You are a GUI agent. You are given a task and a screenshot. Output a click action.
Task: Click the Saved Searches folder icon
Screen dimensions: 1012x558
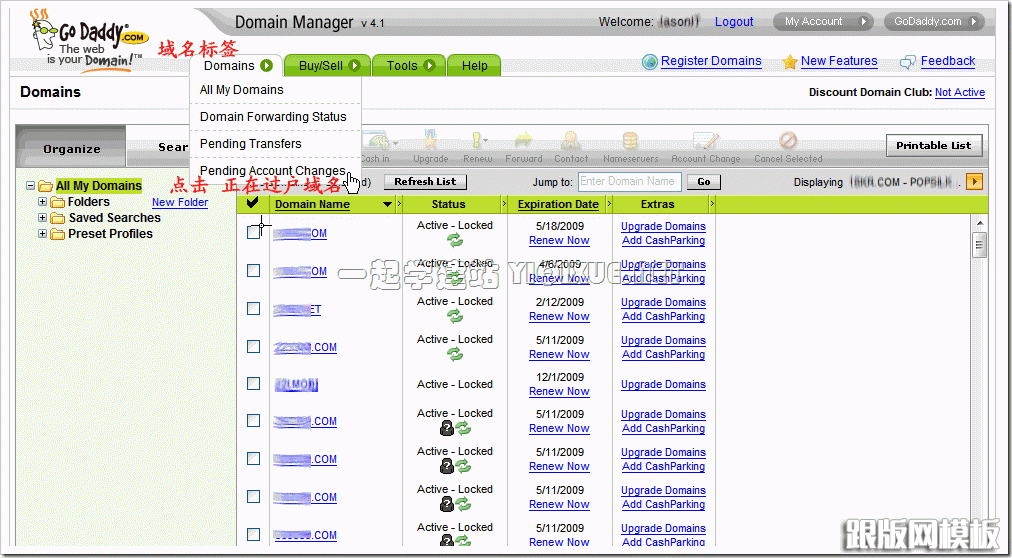click(x=58, y=218)
